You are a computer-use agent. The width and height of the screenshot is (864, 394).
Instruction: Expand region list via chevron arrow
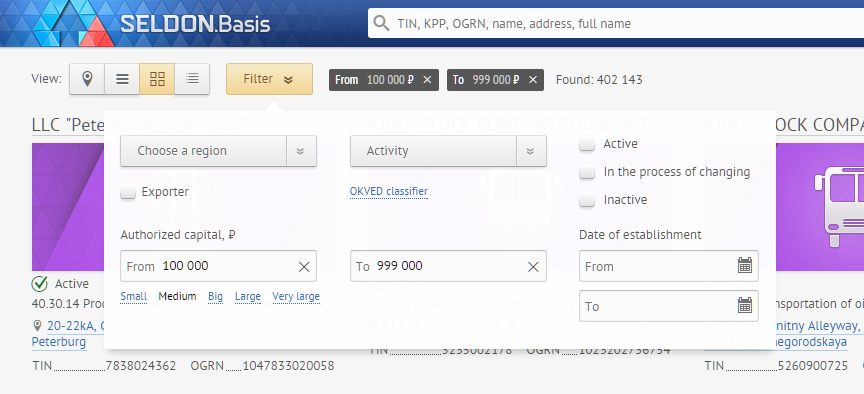pyautogui.click(x=301, y=151)
